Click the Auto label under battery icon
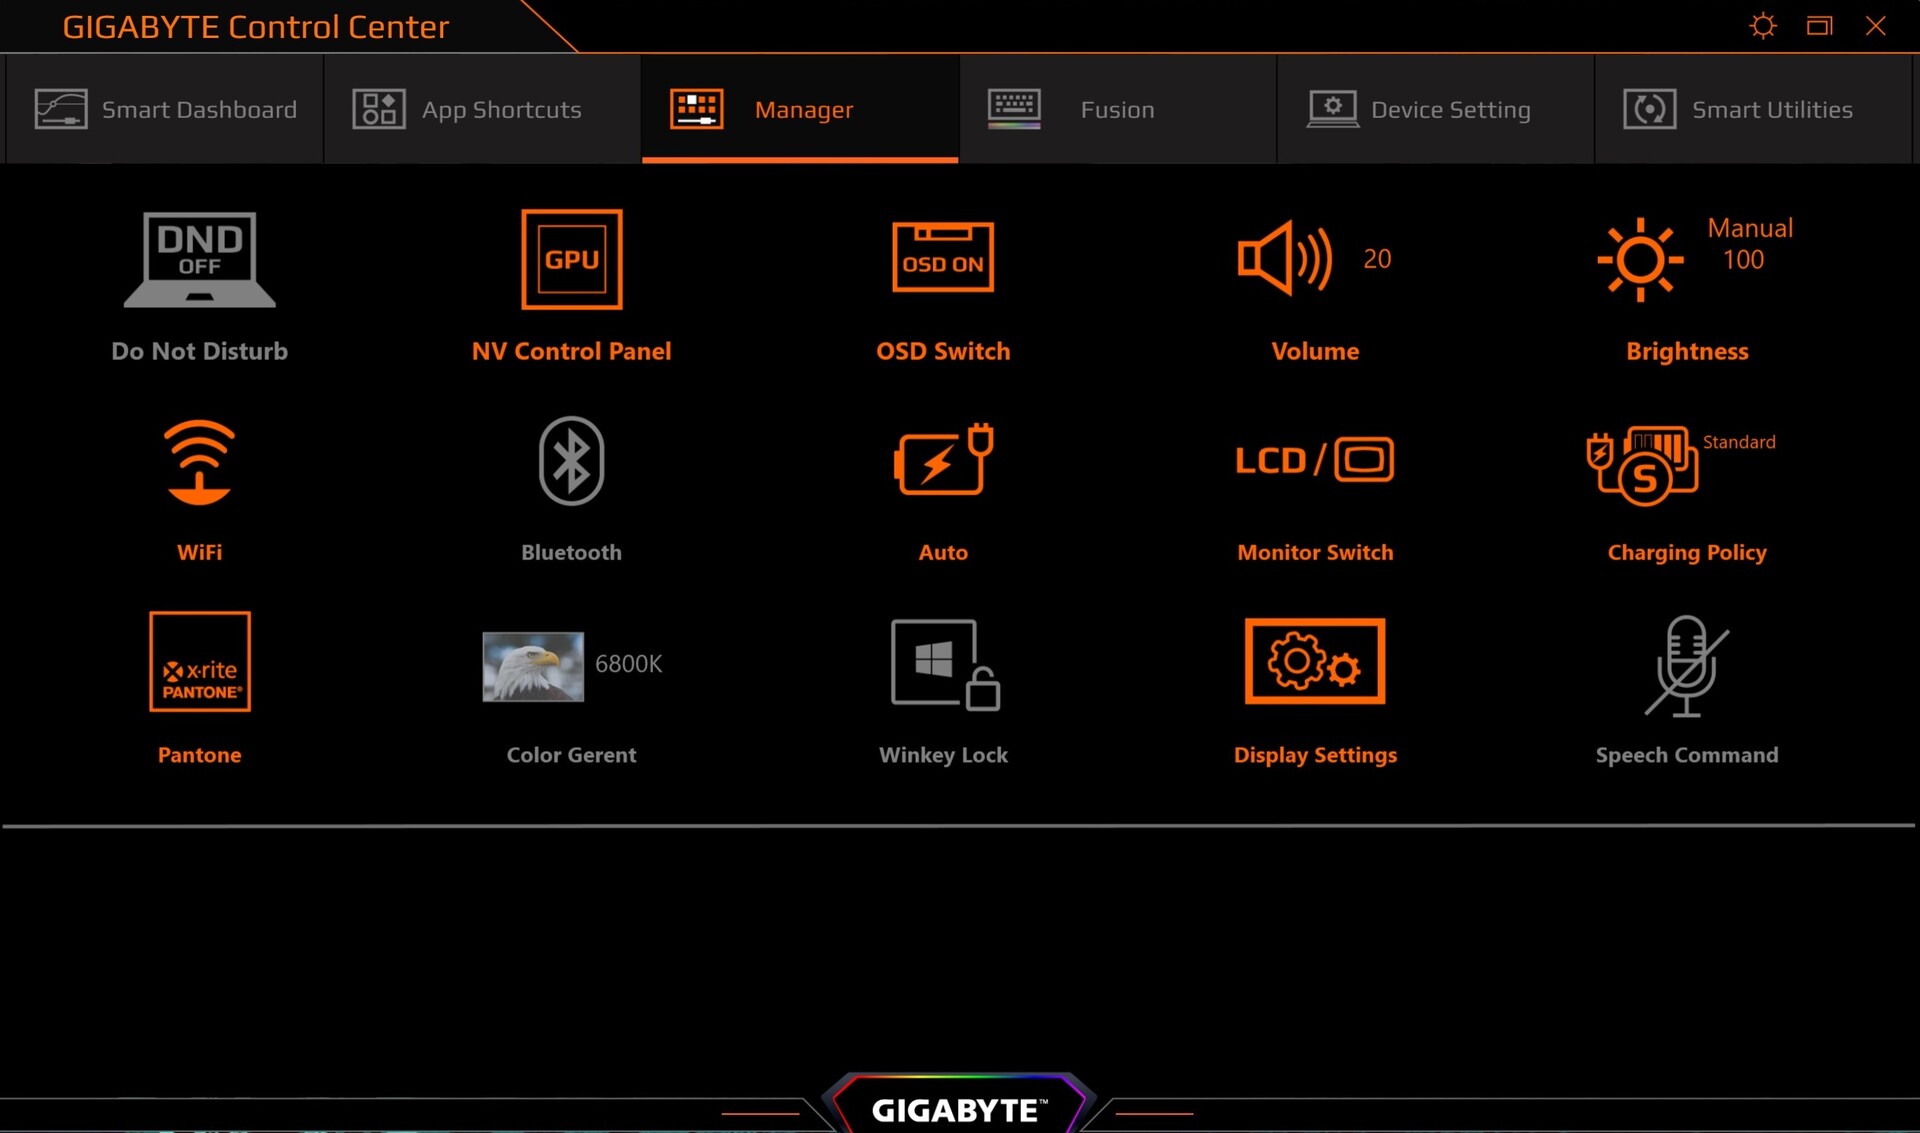The image size is (1920, 1133). coord(943,552)
